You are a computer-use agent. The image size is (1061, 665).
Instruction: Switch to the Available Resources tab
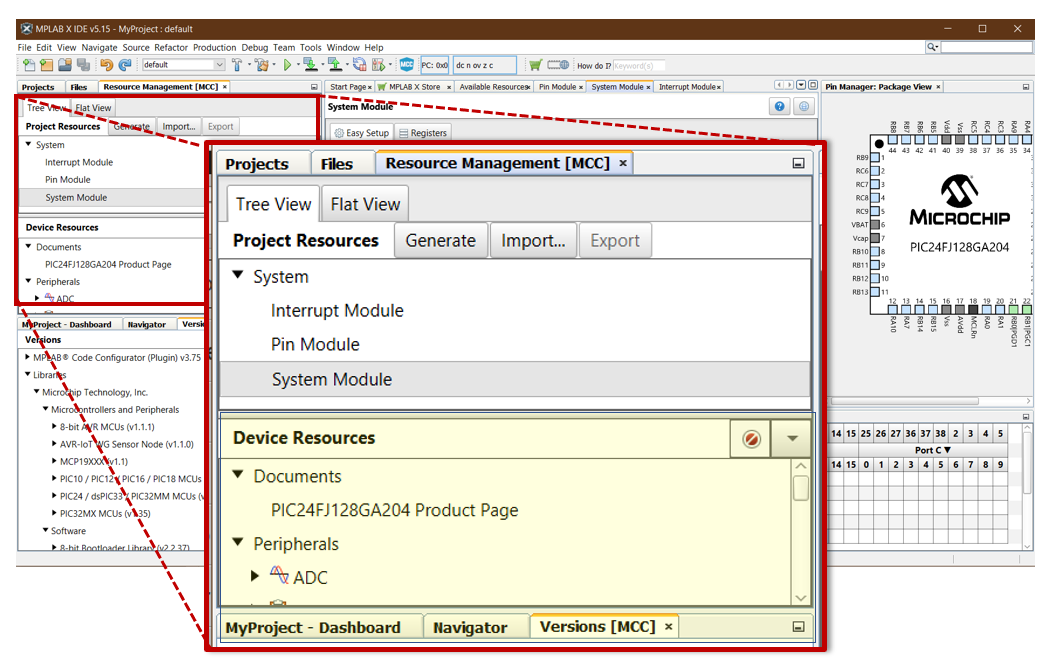[492, 87]
